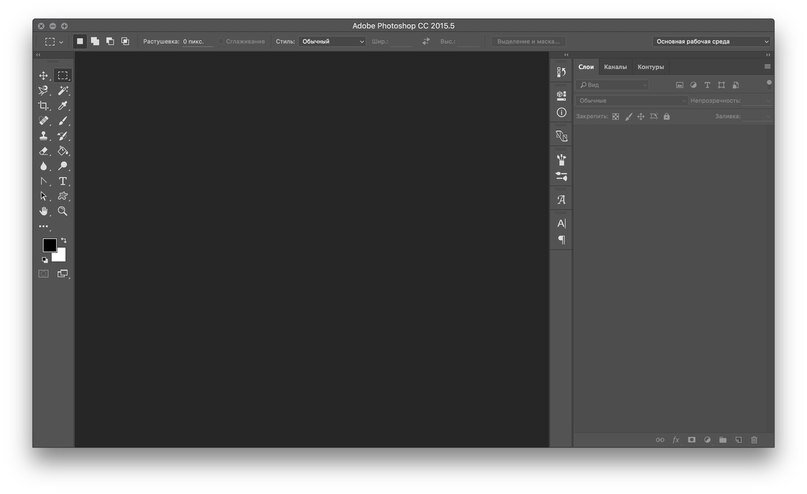This screenshot has height=494, width=807.
Task: Open the Edit Toolbar three-dots button
Action: point(43,226)
